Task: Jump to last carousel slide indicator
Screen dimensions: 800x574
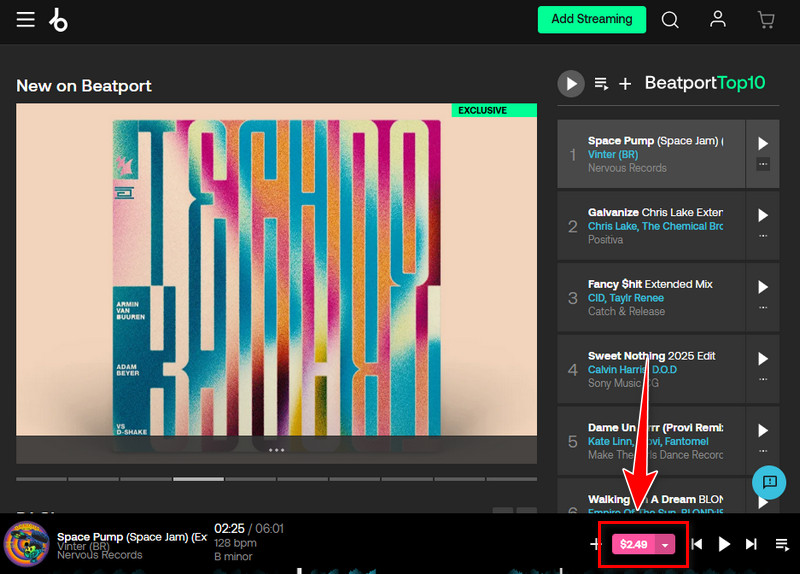Action: 512,479
